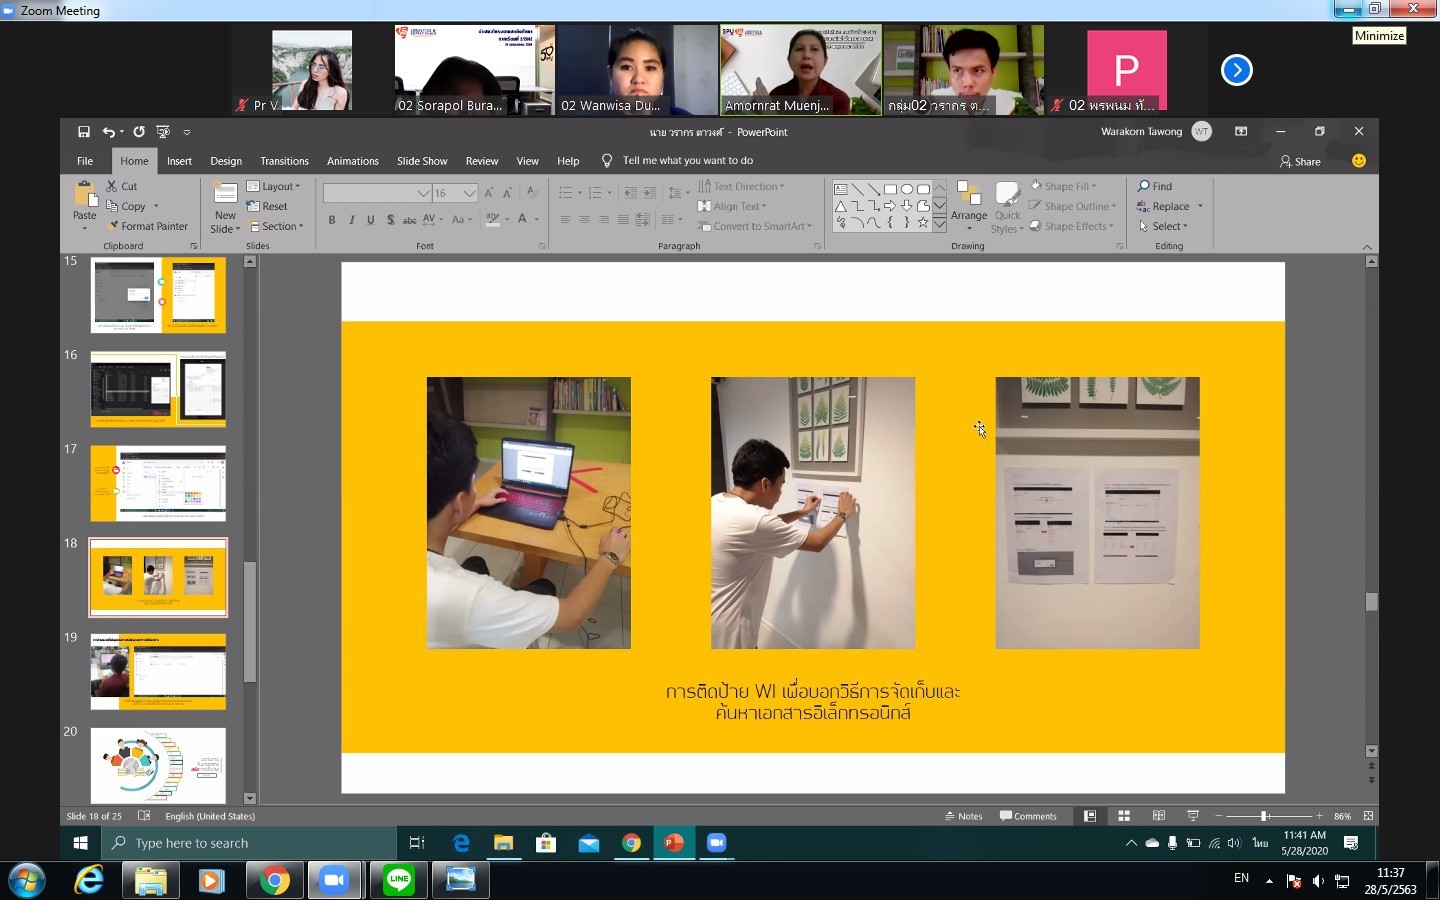Click Increase Font Size icon
Screen dimensions: 1440x900
pyautogui.click(x=489, y=193)
